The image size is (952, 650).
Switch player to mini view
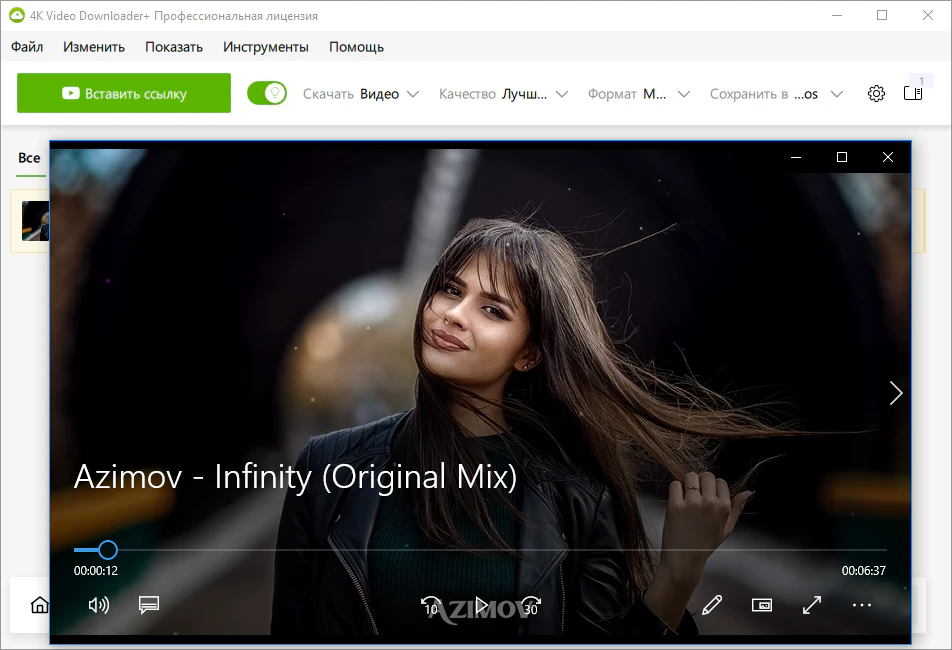[x=762, y=604]
